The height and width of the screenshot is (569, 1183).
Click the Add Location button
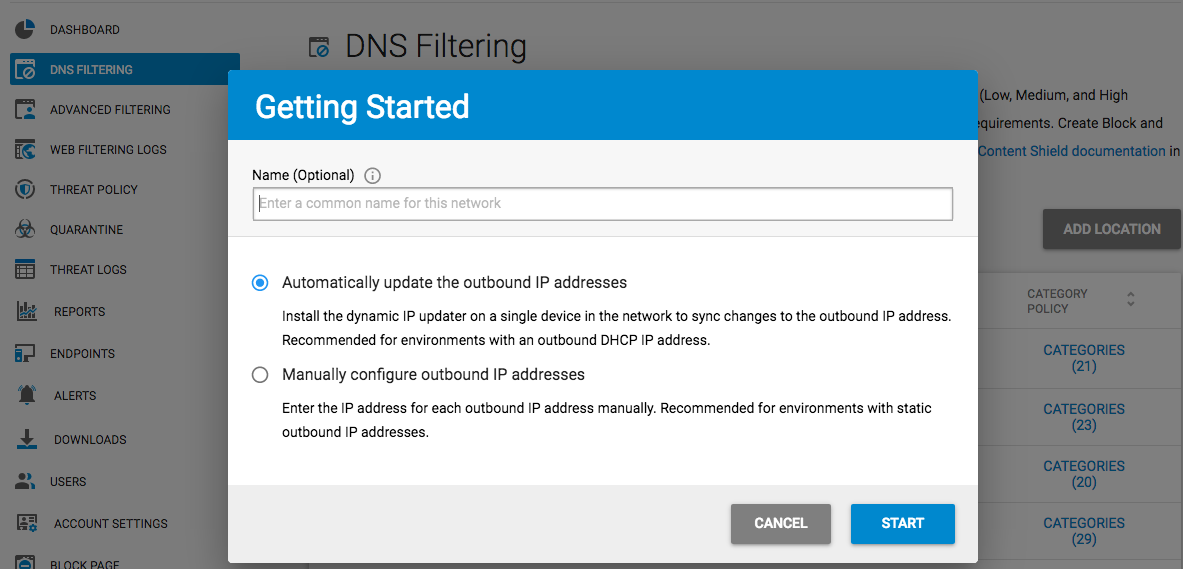(1111, 229)
